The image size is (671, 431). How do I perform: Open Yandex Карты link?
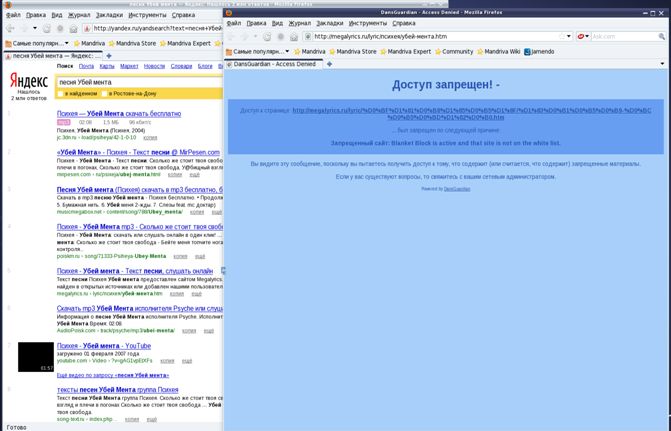[x=107, y=66]
